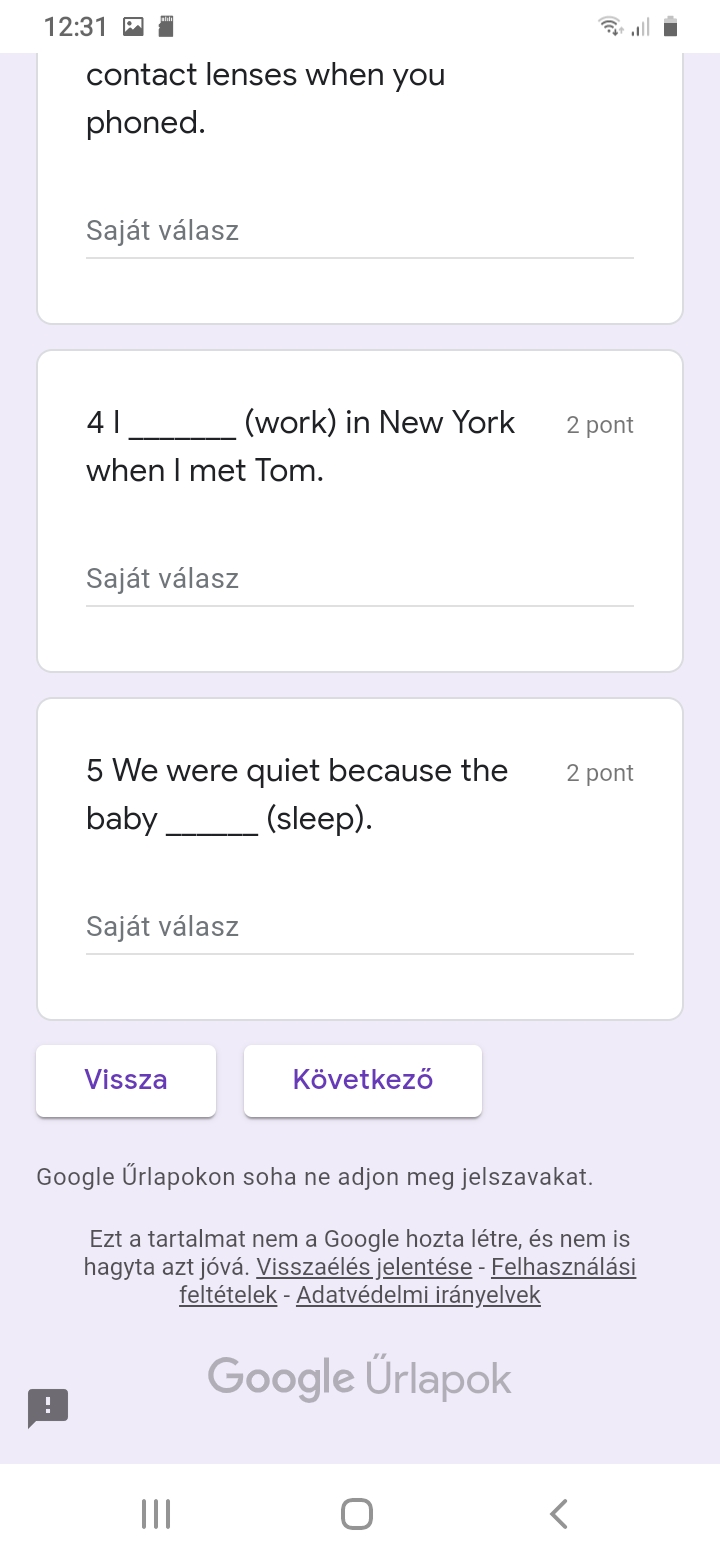Focus the answer field for question 4
Viewport: 720px width, 1560px height.
pos(360,579)
